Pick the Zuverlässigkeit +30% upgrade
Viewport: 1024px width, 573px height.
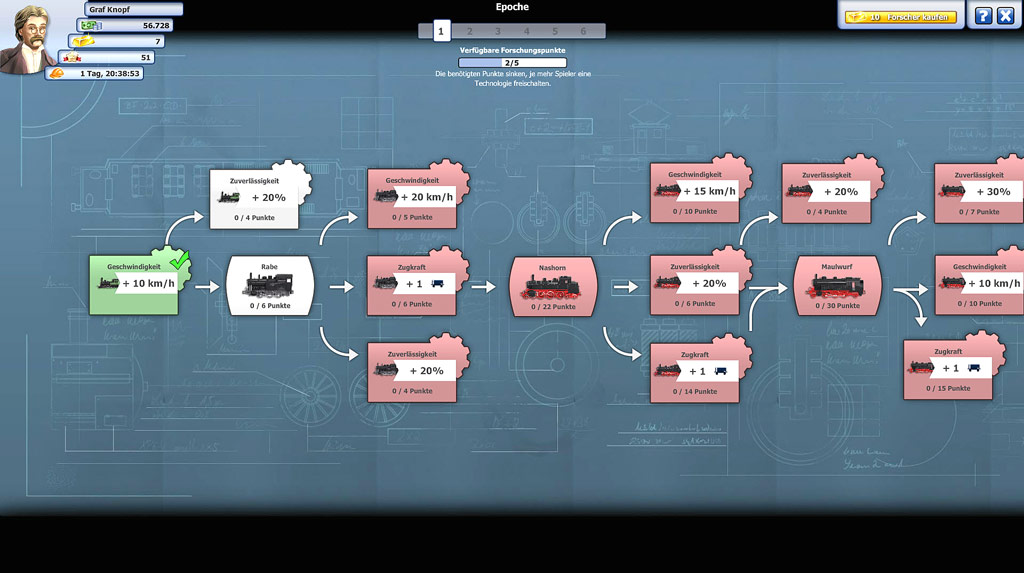977,192
